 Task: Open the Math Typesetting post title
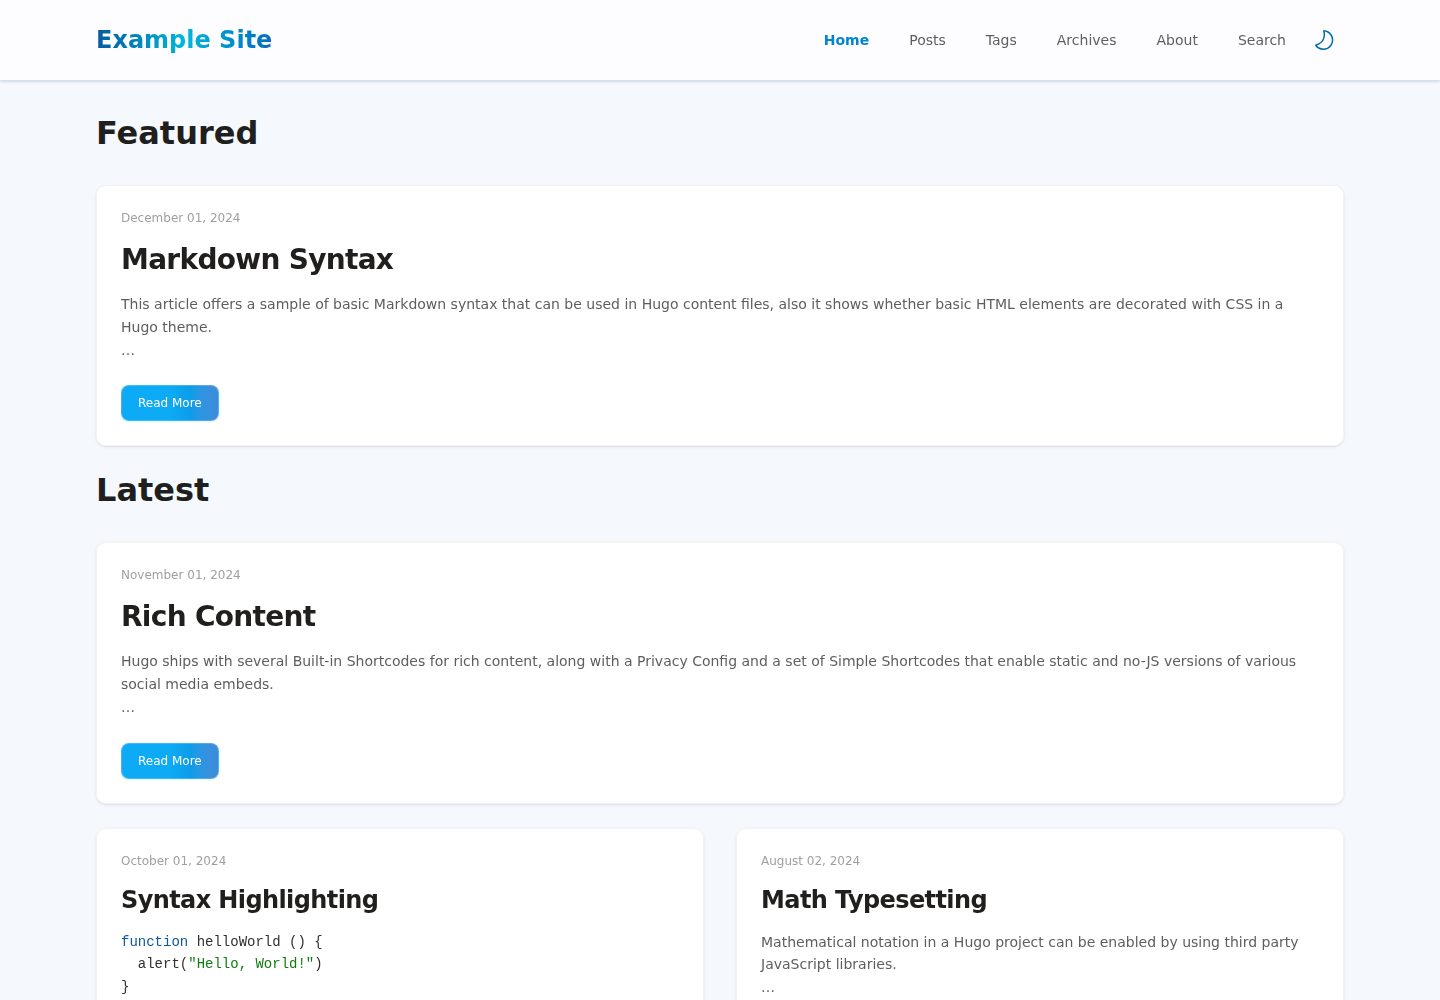tap(874, 899)
